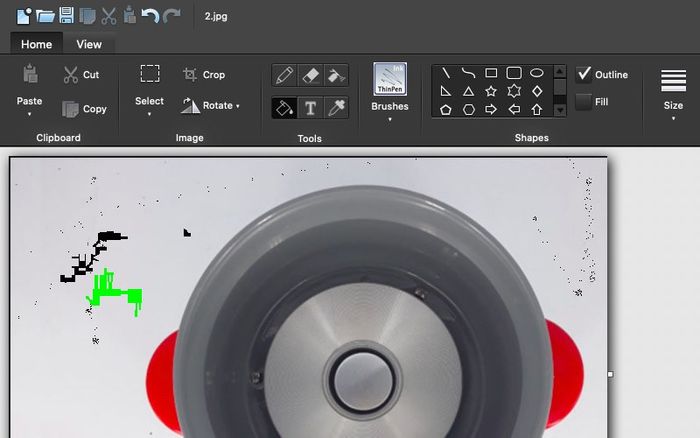Switch to the View tab
700x438 pixels.
(x=89, y=44)
